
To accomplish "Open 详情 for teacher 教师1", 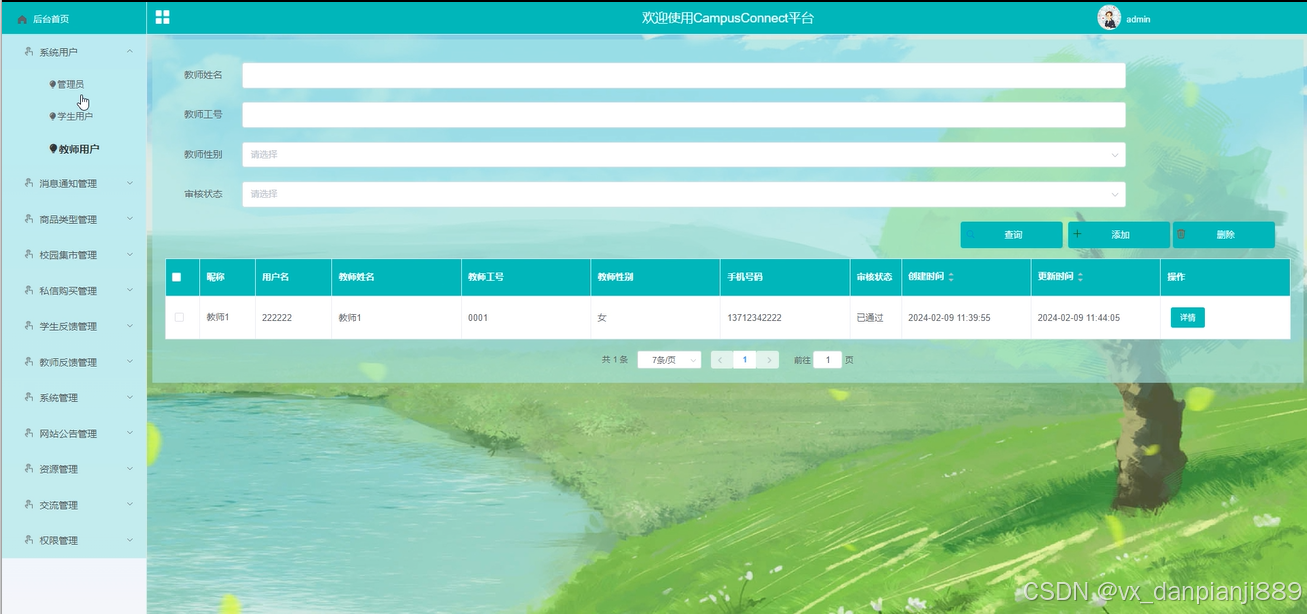I will 1188,317.
